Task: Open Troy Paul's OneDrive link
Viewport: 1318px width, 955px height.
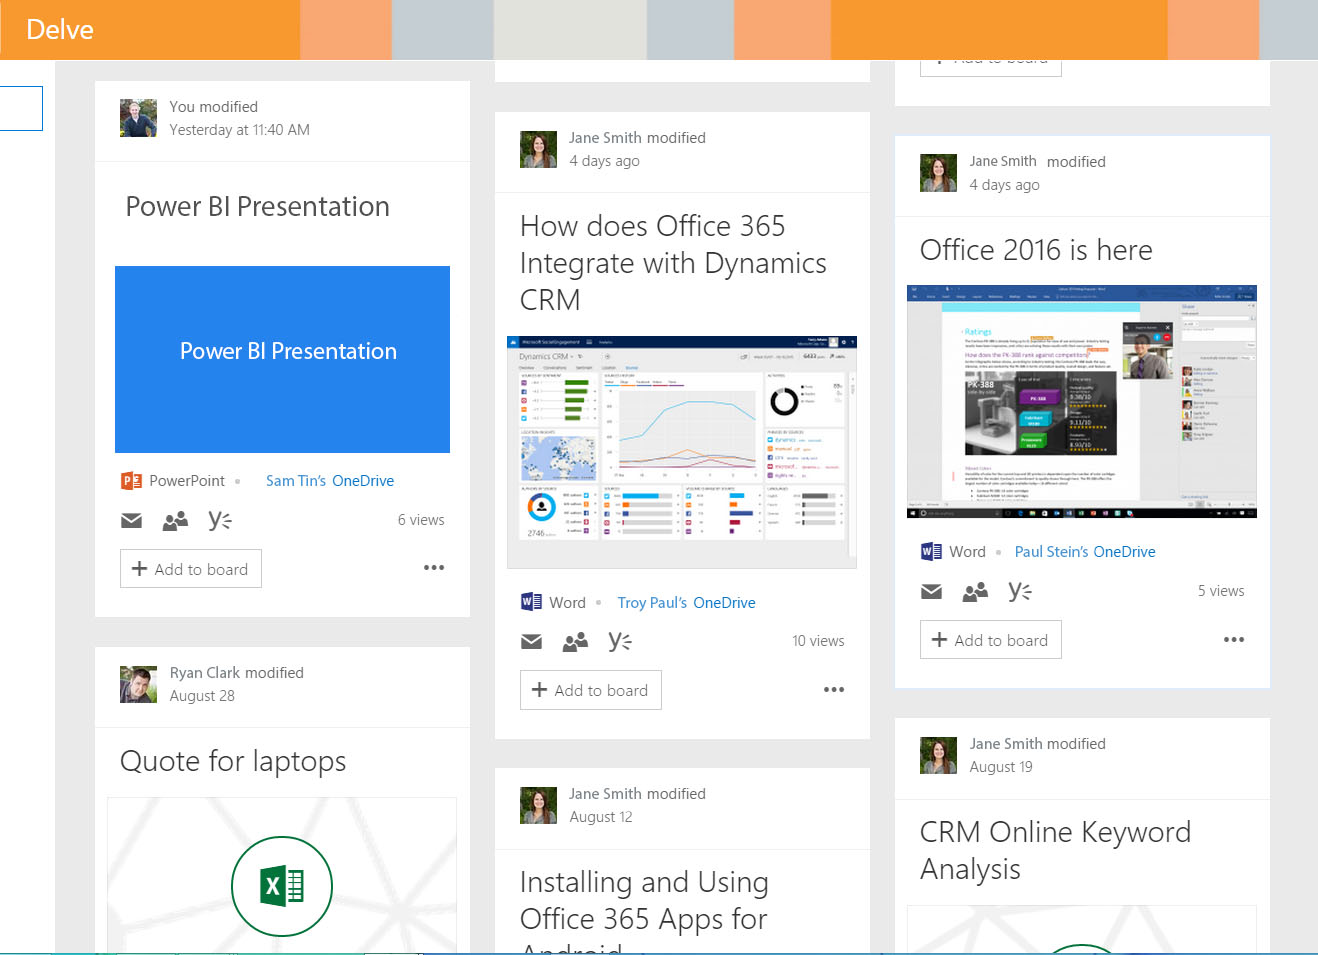Action: (x=686, y=603)
